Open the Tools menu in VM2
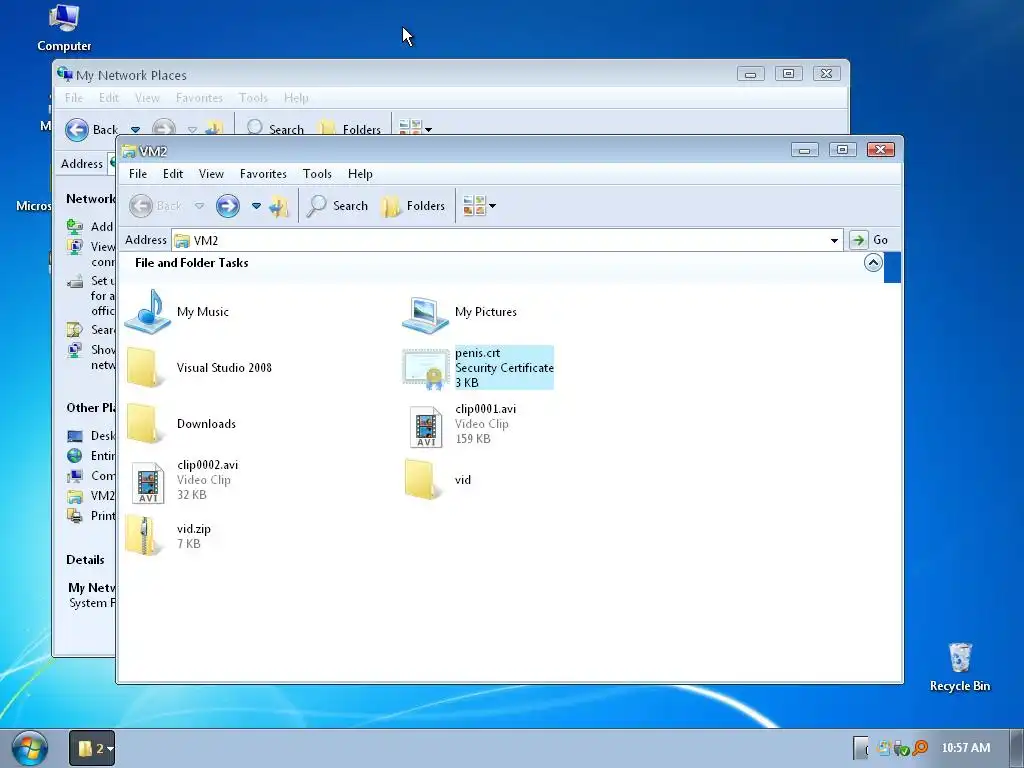Viewport: 1024px width, 768px height. 317,174
